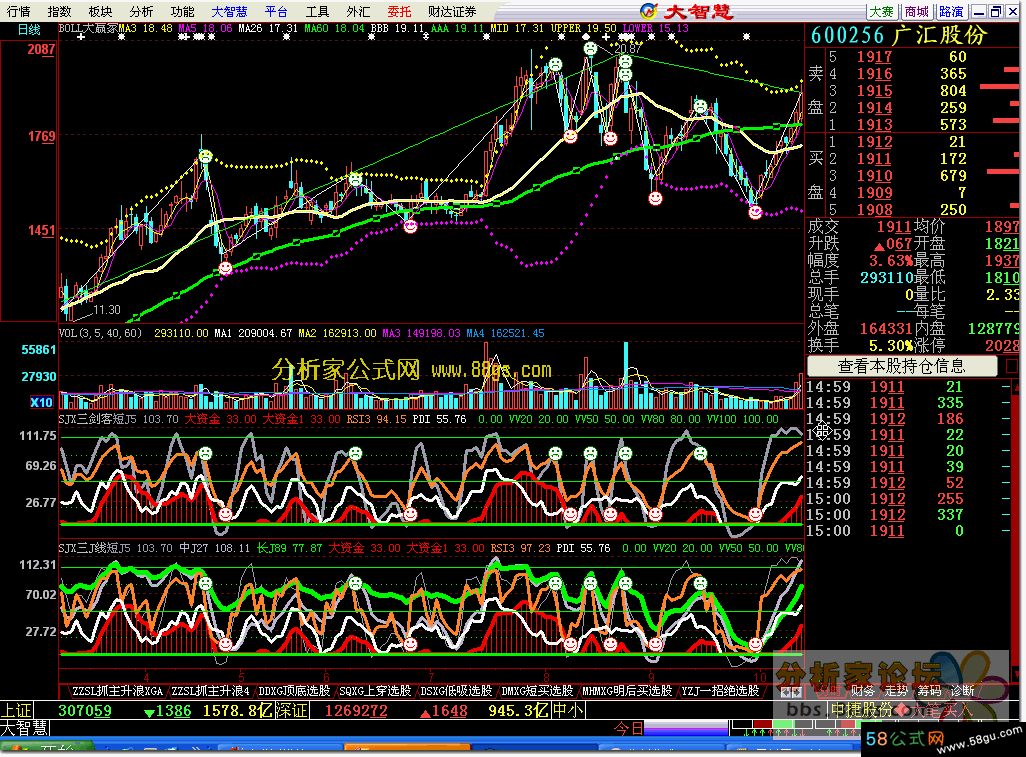Click sell level 5 price 1917

point(874,57)
